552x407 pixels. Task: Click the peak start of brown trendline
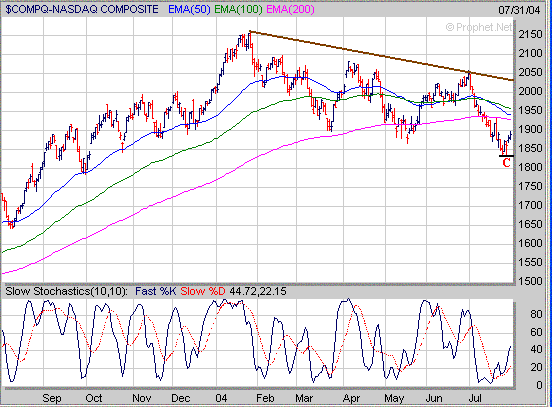[250, 32]
